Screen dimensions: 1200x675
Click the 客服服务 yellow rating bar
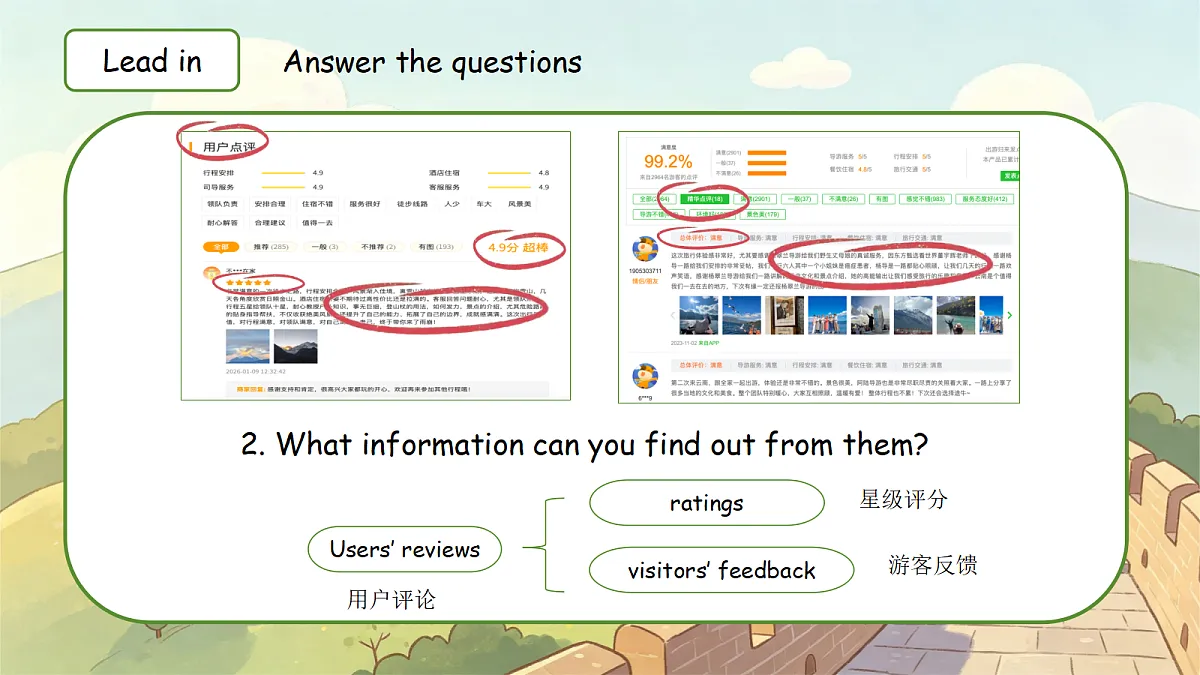(509, 187)
